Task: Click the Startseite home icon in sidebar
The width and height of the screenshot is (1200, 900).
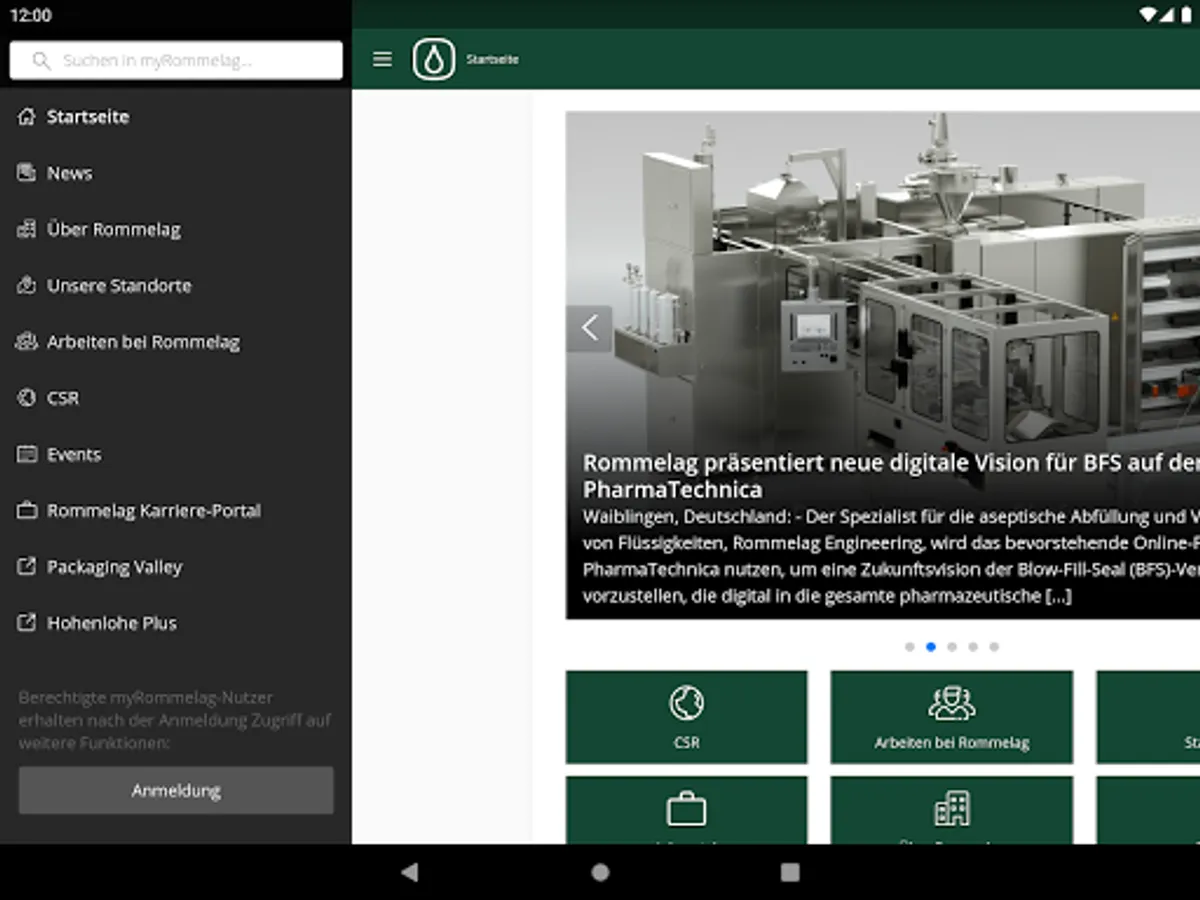Action: point(27,116)
